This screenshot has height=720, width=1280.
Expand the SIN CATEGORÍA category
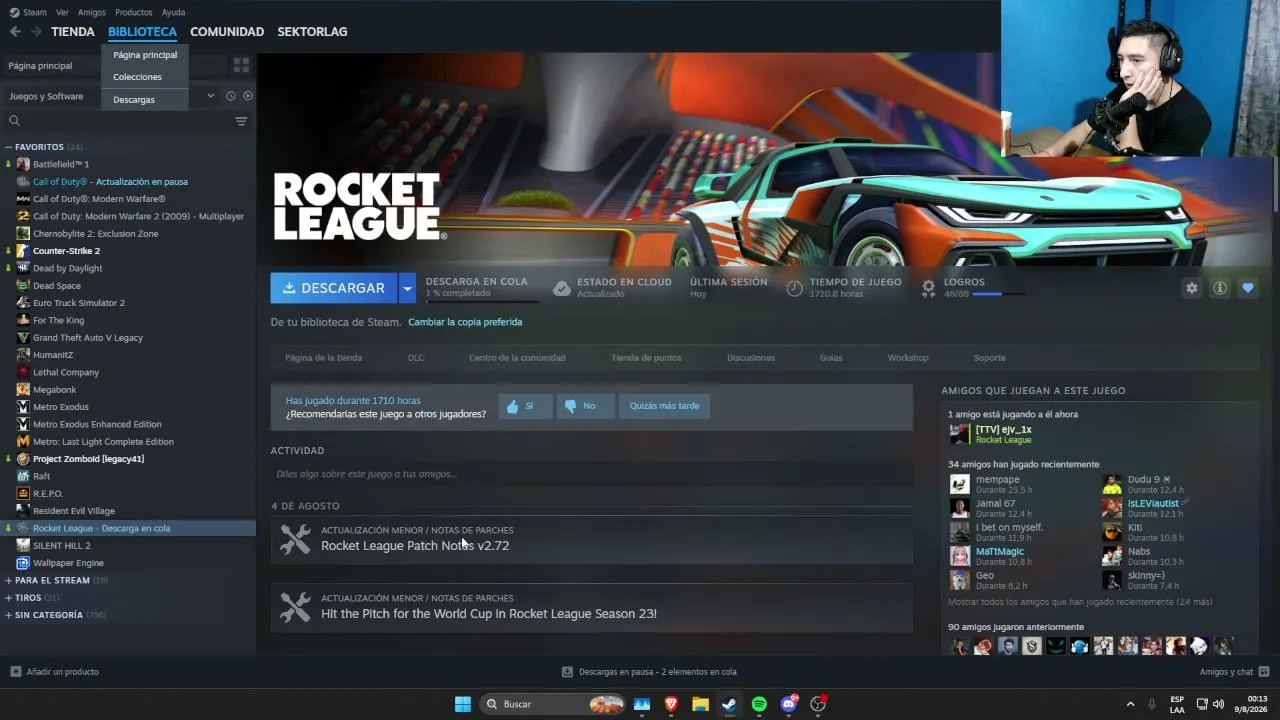point(8,615)
